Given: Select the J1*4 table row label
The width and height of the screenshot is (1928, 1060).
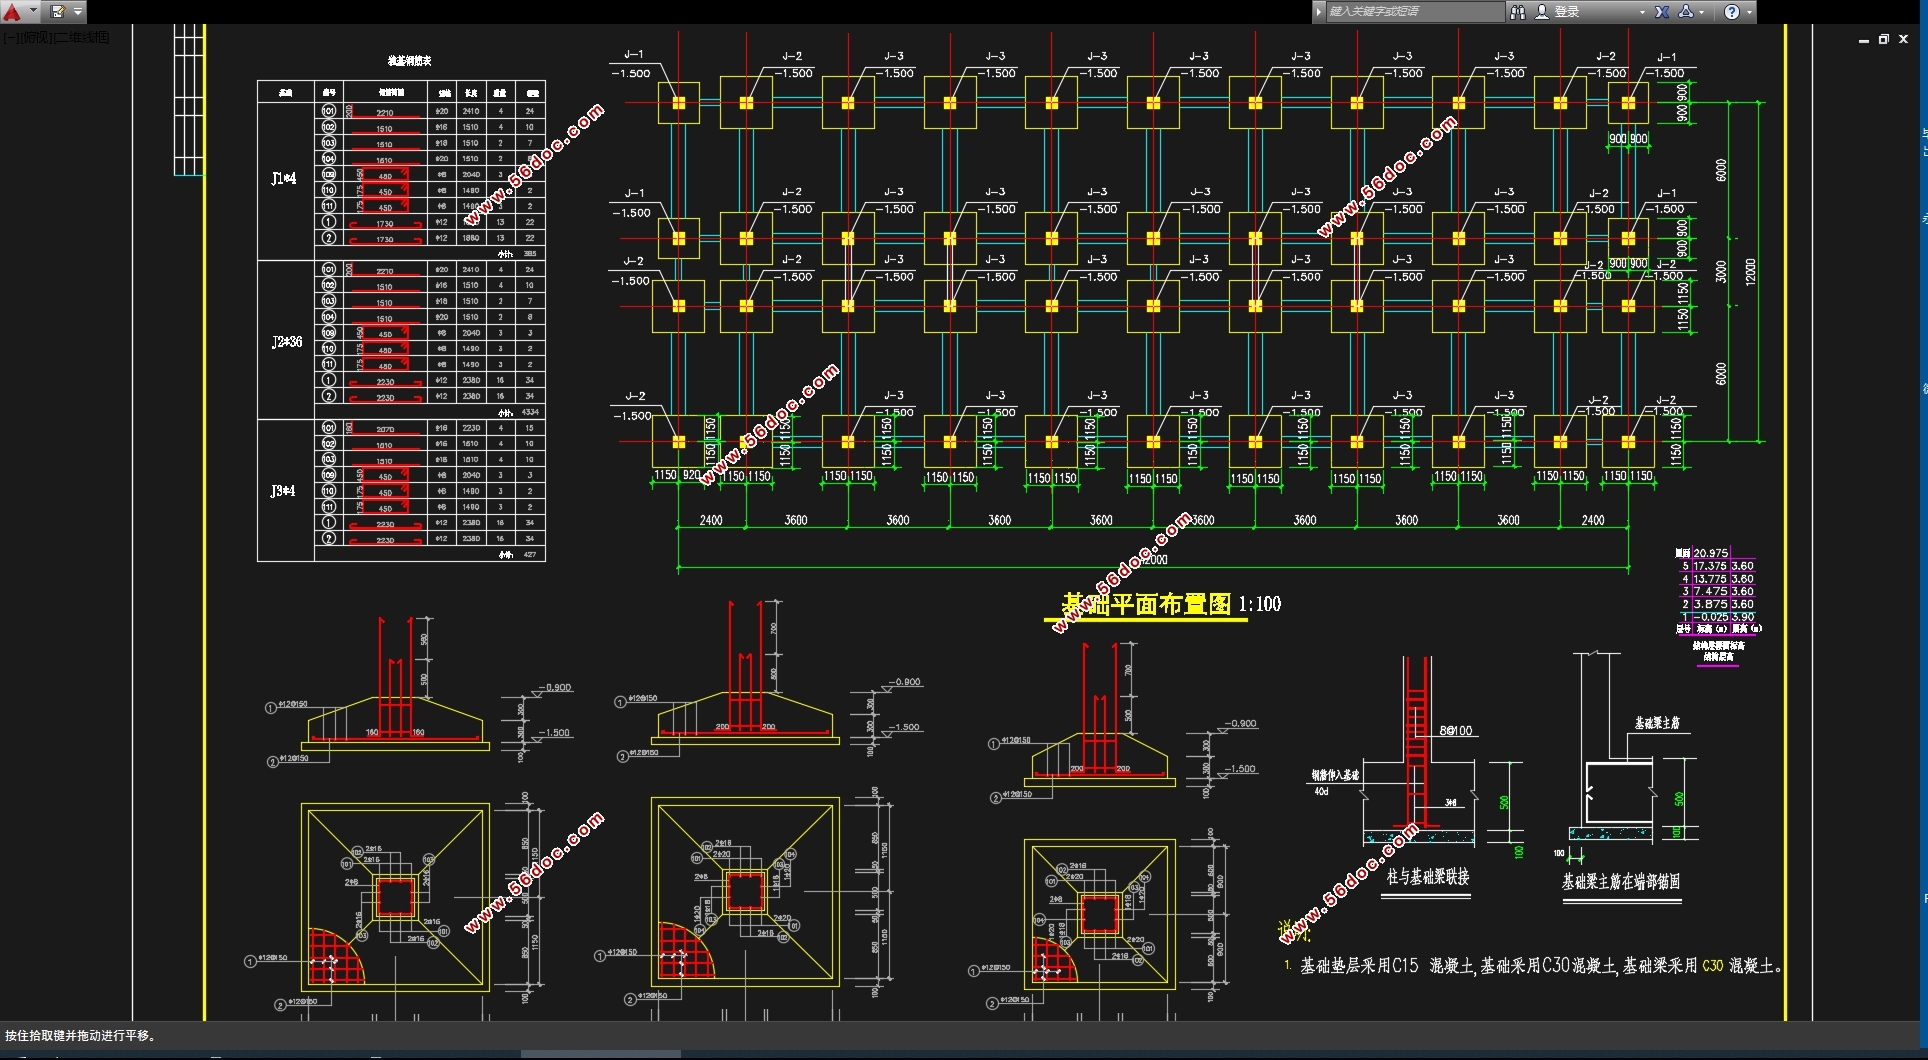Looking at the screenshot, I should click(284, 179).
